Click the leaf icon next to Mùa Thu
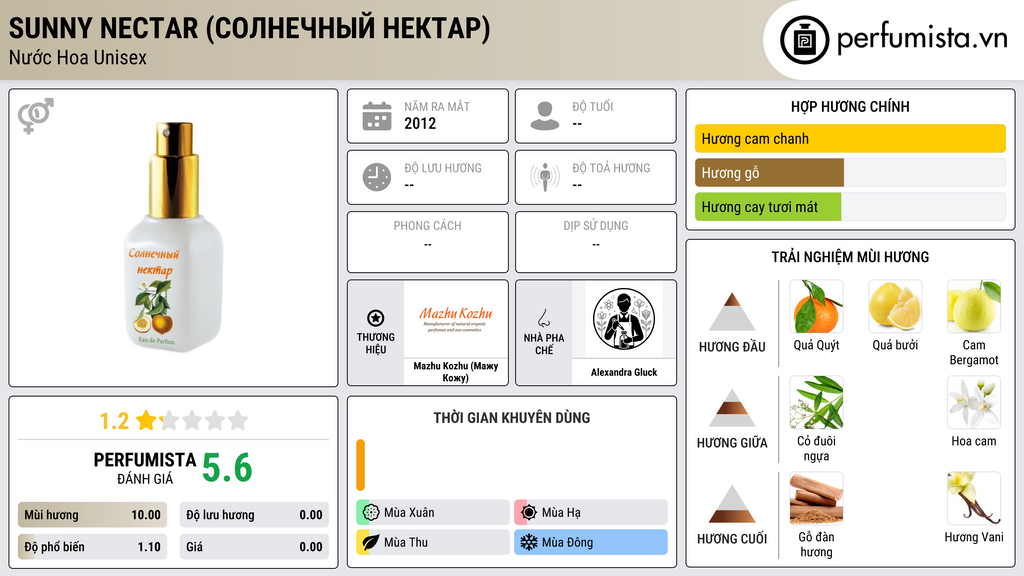Image resolution: width=1024 pixels, height=576 pixels. tap(371, 542)
